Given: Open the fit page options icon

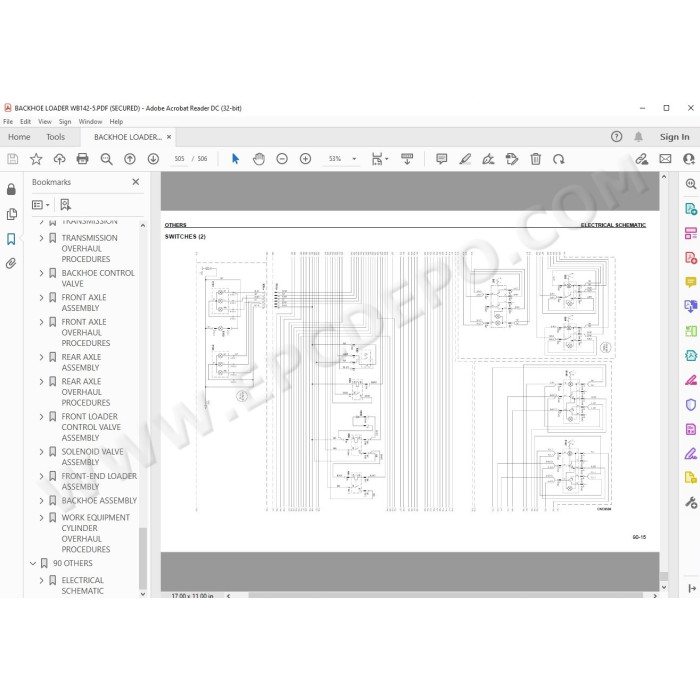Looking at the screenshot, I should coord(379,159).
